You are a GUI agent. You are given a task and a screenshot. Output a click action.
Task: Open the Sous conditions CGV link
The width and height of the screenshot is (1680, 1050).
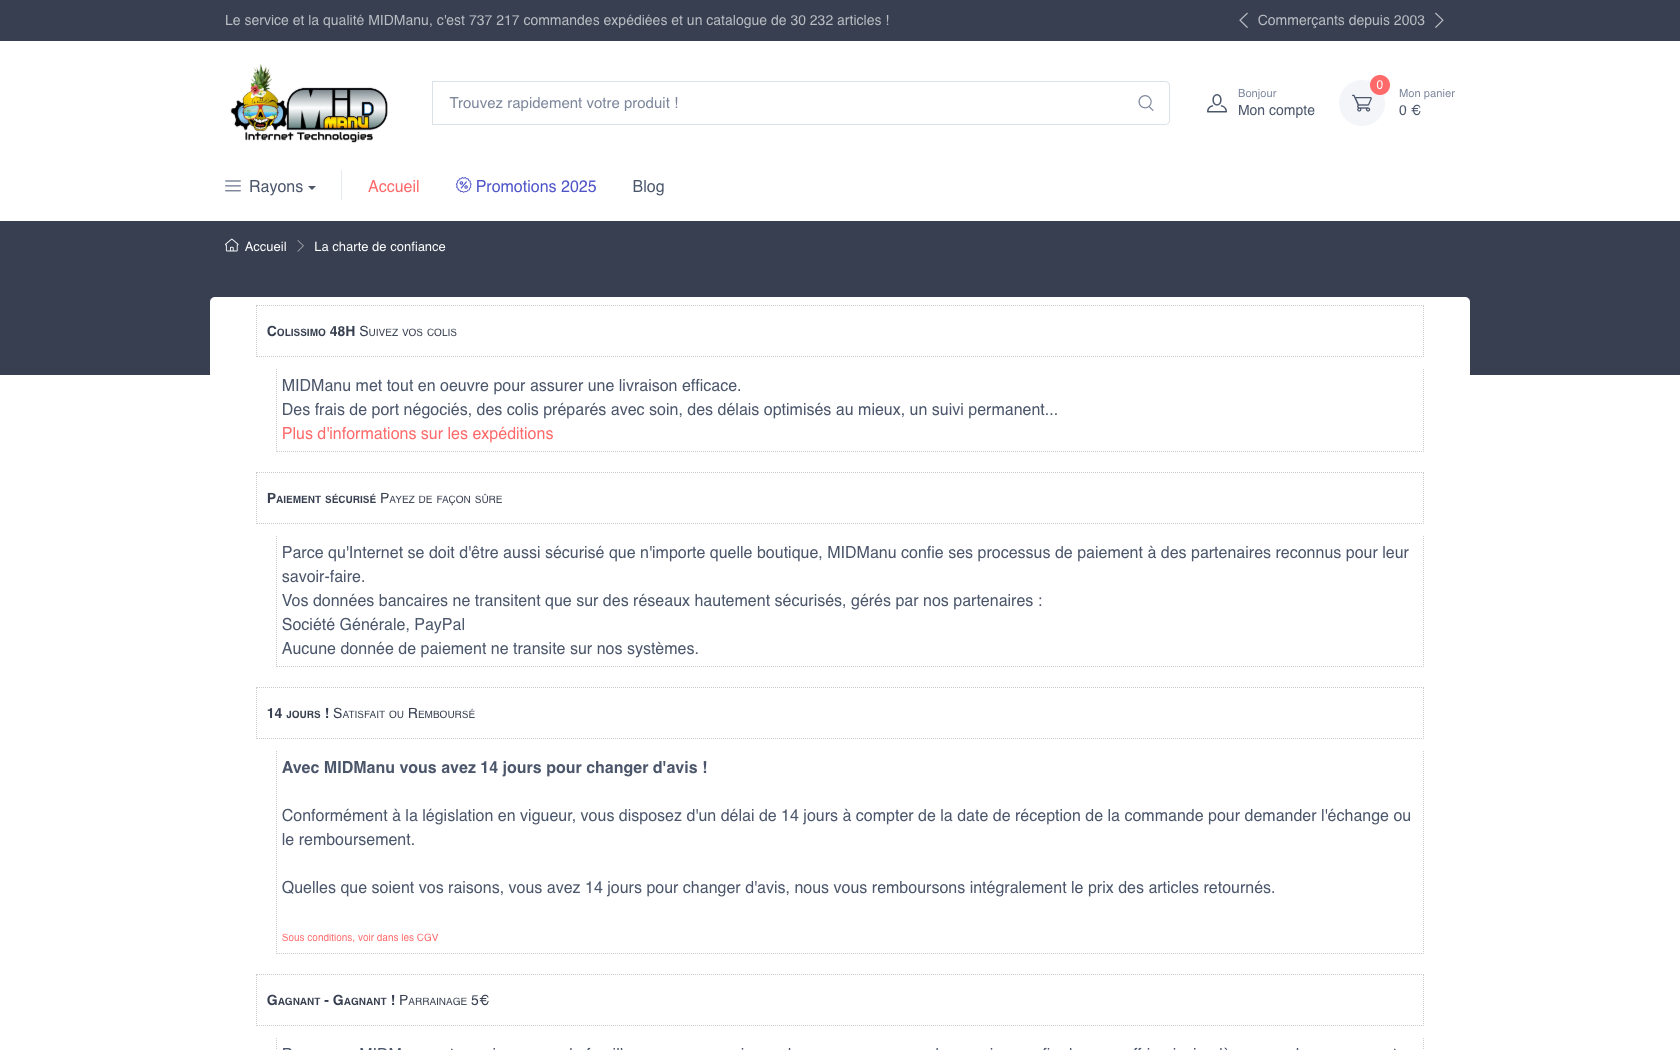[x=360, y=938]
